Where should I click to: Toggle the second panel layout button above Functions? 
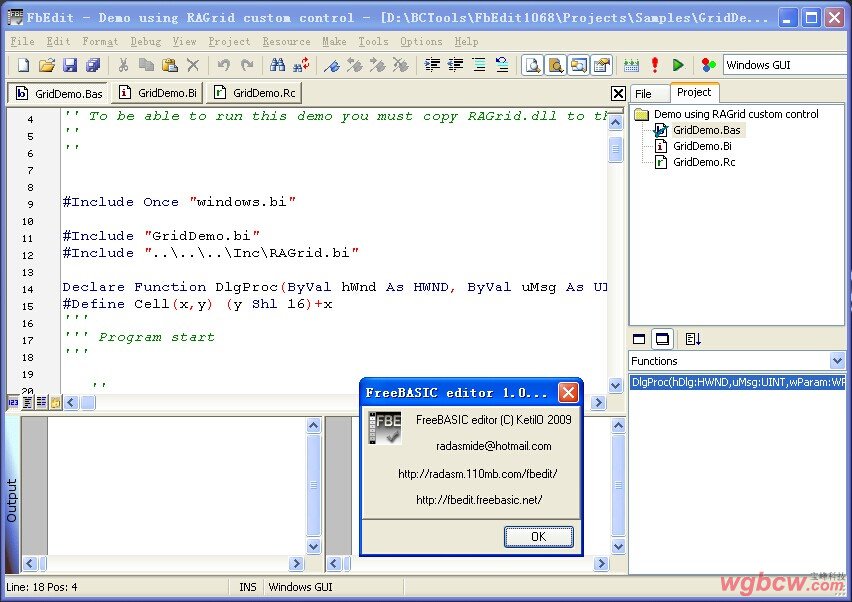click(x=662, y=339)
